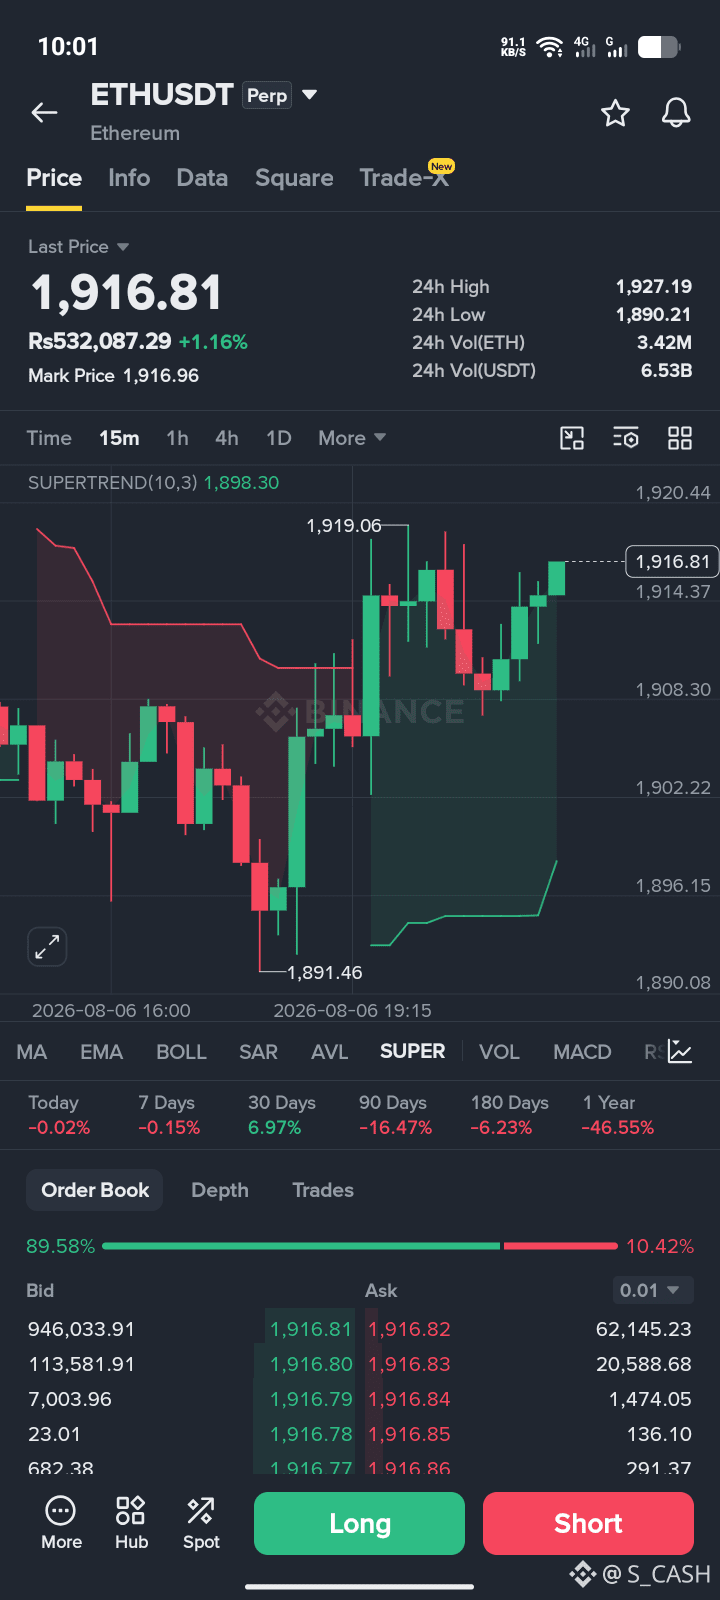
Task: Select bid price 1,916.80
Action: pyautogui.click(x=311, y=1364)
